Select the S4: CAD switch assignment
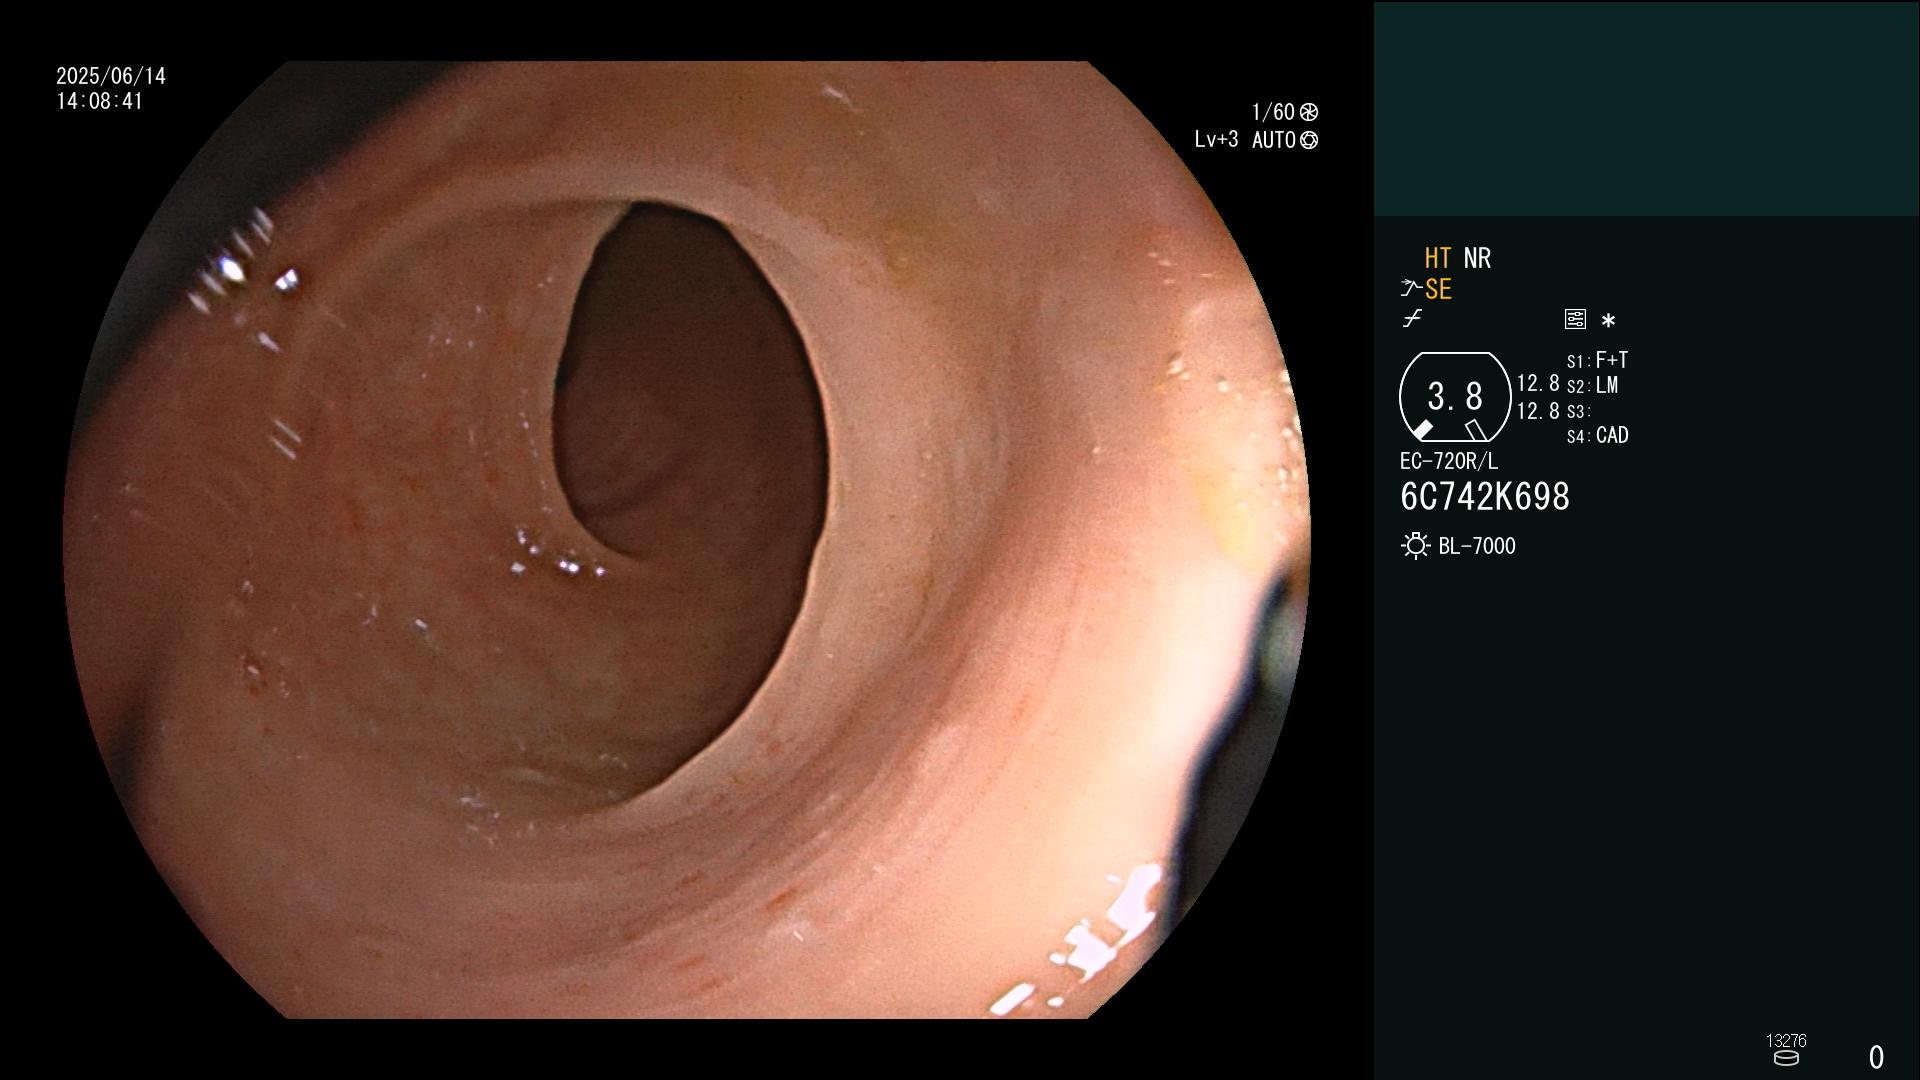The image size is (1920, 1080). 1597,436
